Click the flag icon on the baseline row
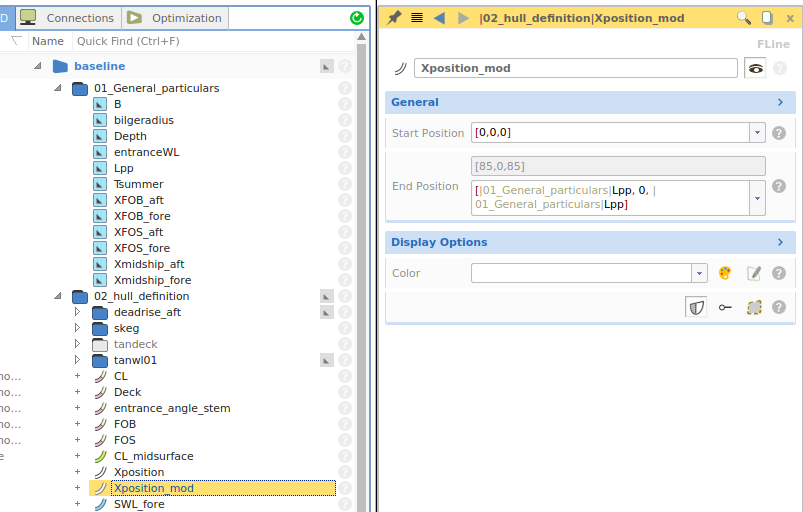 tap(327, 66)
